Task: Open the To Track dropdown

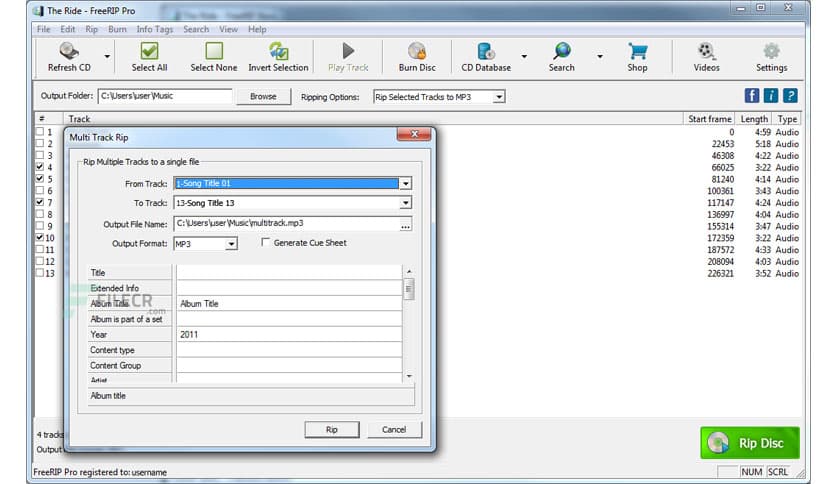Action: [x=406, y=203]
